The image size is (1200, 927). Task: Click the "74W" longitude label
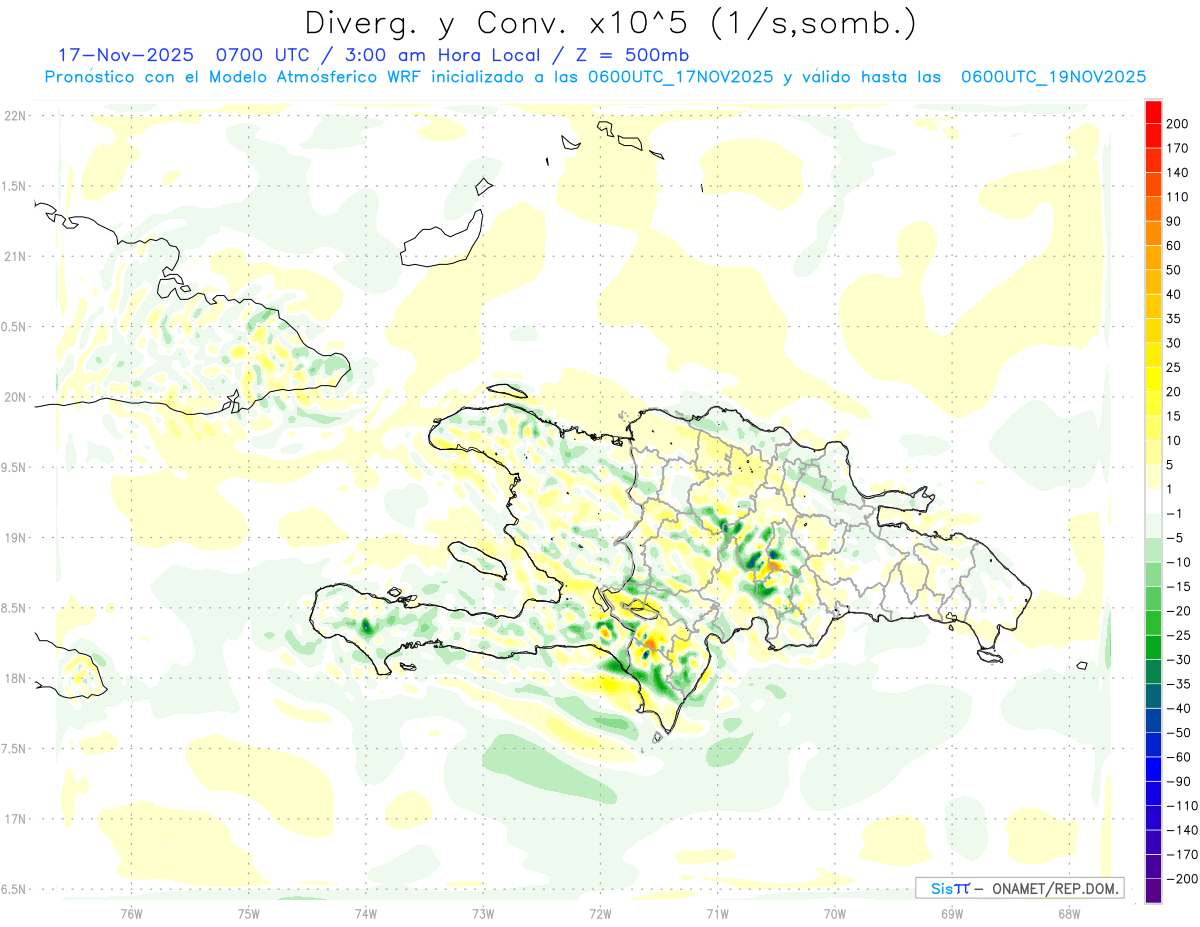point(366,914)
